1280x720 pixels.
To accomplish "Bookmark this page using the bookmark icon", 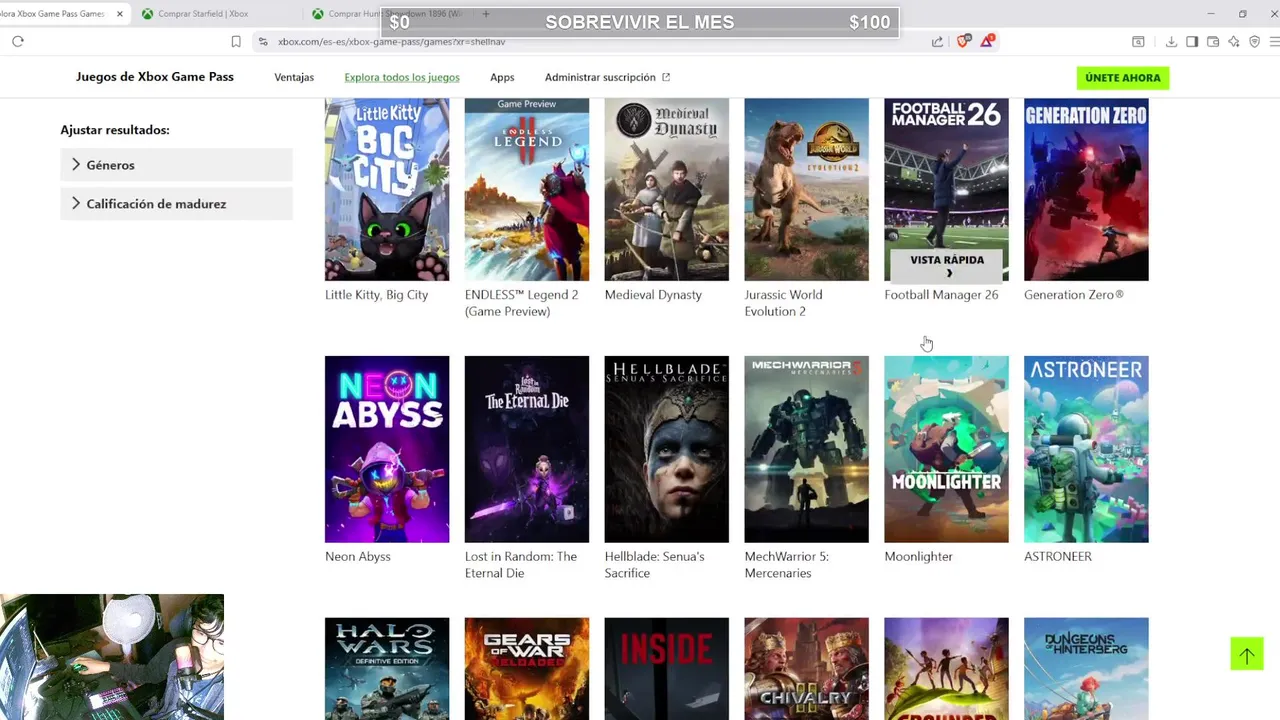I will tap(236, 41).
